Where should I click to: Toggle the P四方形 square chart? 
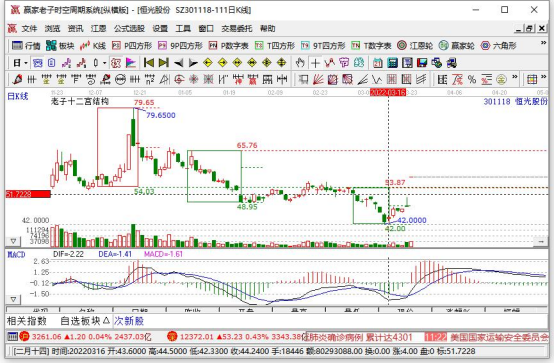[x=132, y=46]
